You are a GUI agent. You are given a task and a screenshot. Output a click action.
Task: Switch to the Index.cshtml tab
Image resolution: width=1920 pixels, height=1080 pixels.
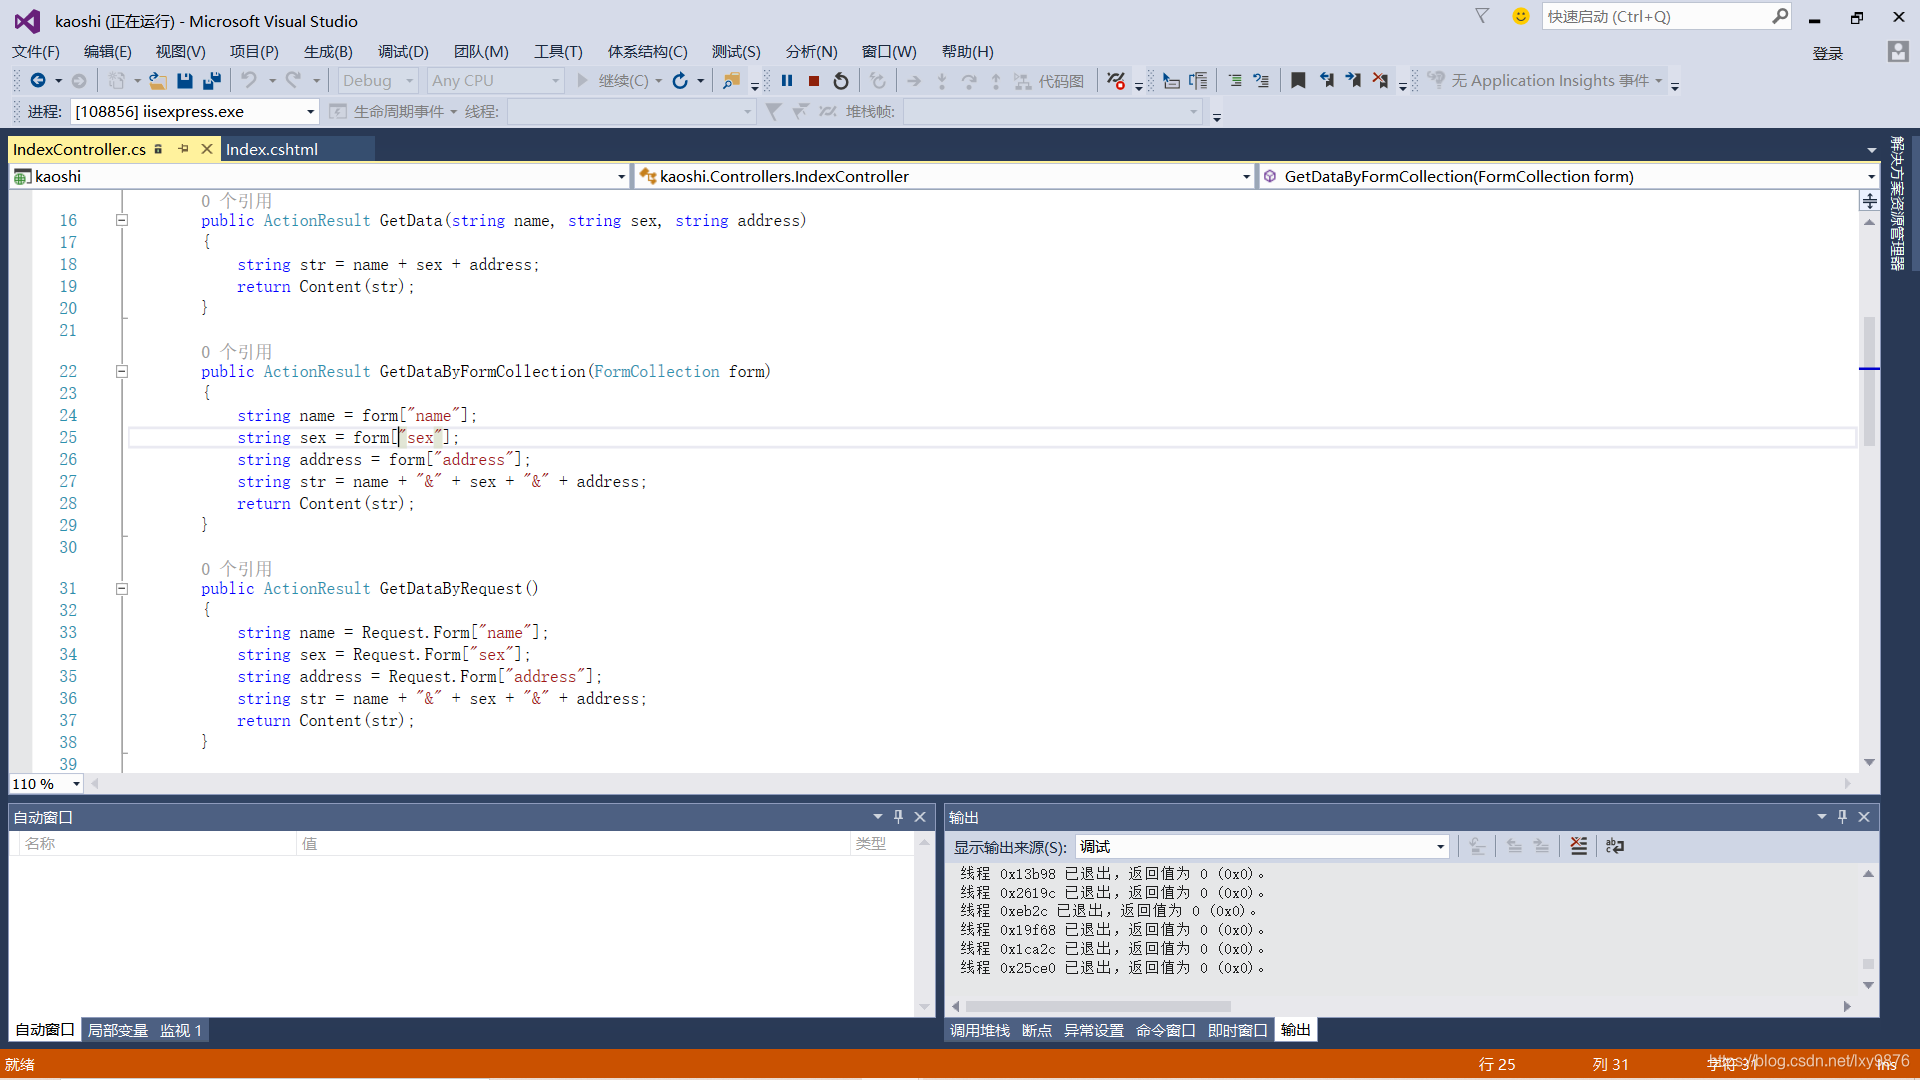pos(272,149)
